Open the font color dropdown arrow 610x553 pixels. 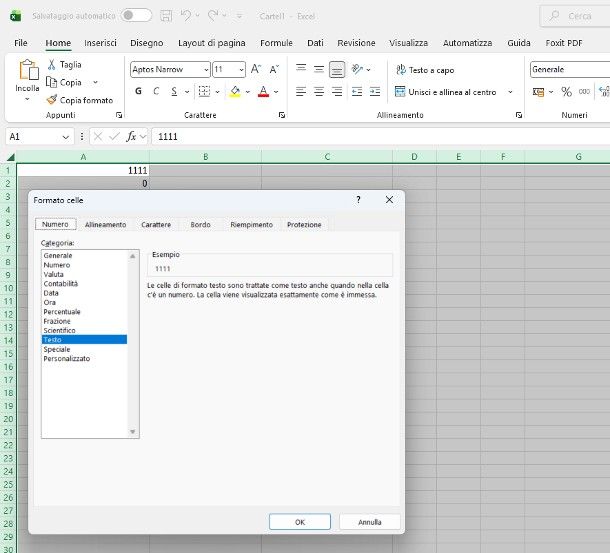pyautogui.click(x=276, y=92)
